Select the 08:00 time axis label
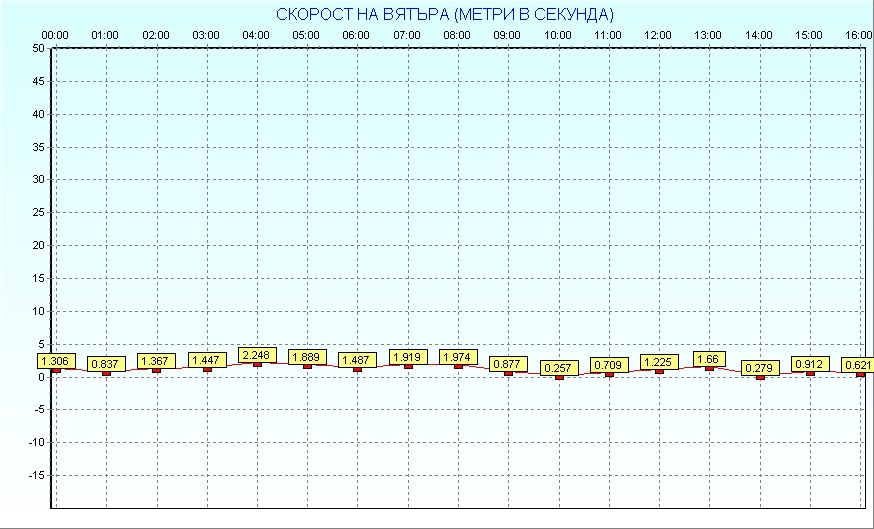 pyautogui.click(x=457, y=35)
